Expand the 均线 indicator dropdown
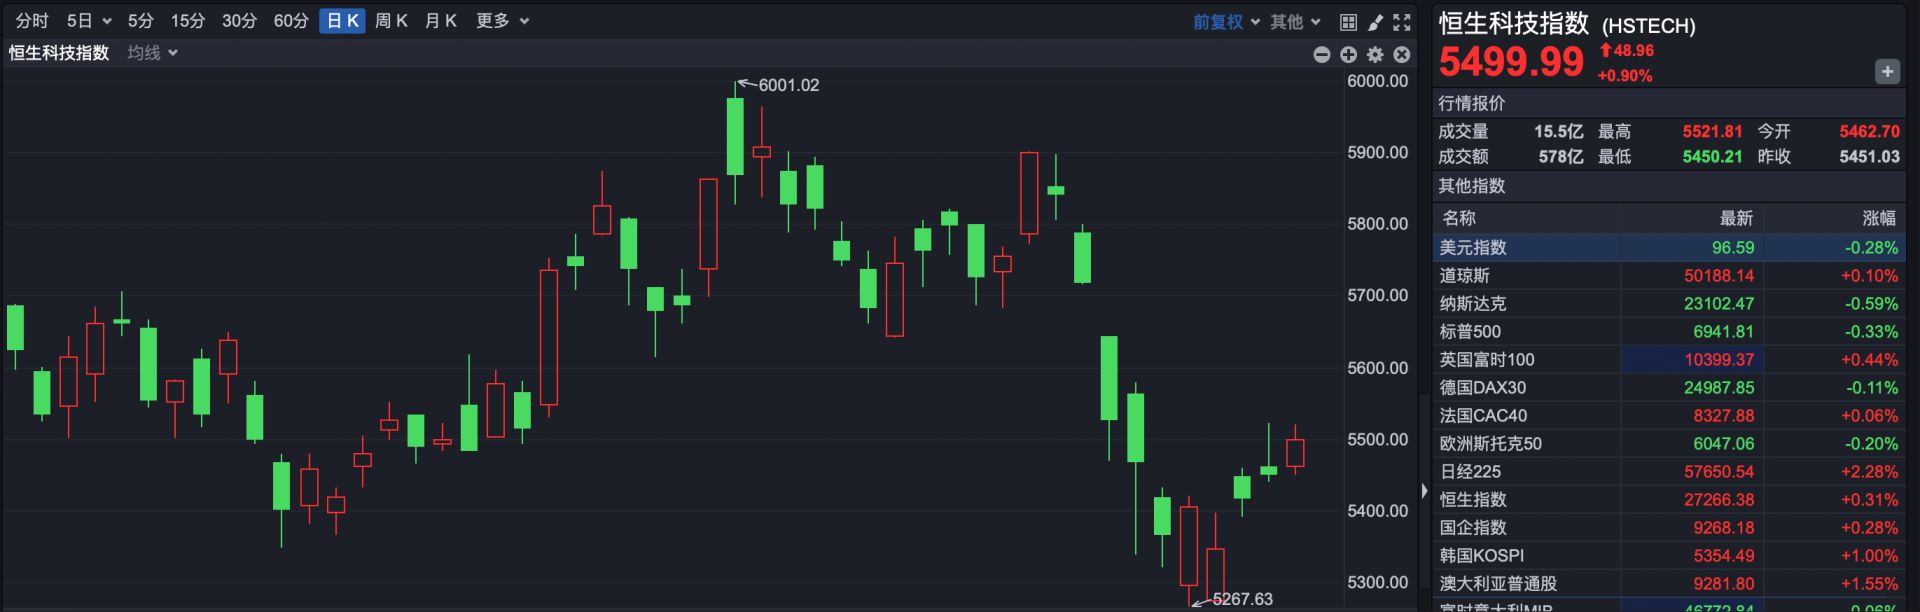Screen dimensions: 1920x612 click(x=152, y=53)
